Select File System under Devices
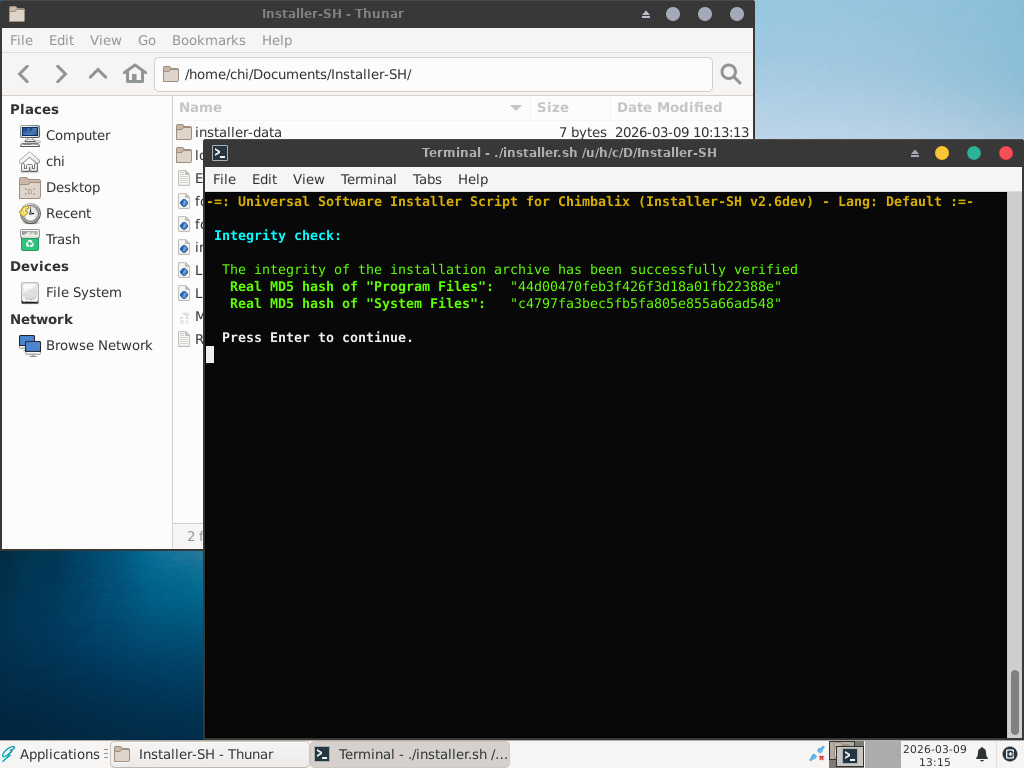 click(x=83, y=292)
